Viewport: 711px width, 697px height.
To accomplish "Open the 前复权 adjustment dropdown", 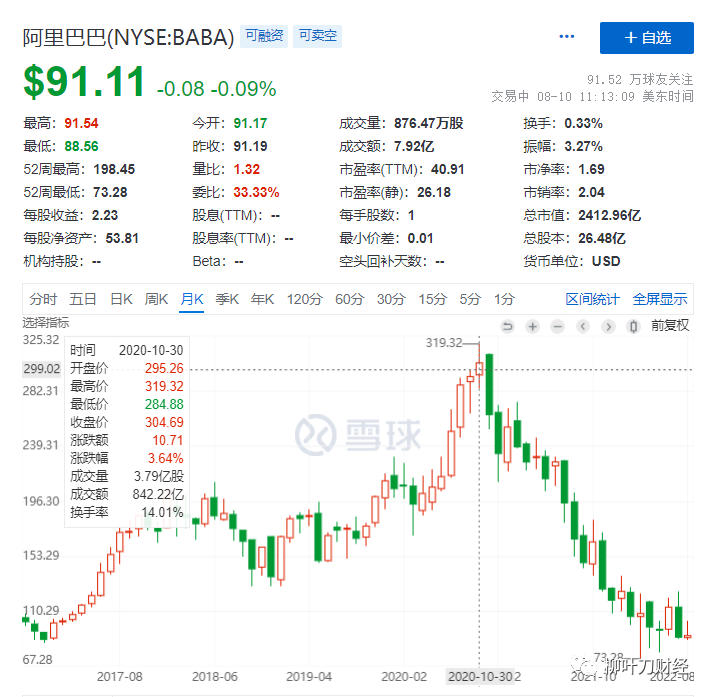I will 670,326.
